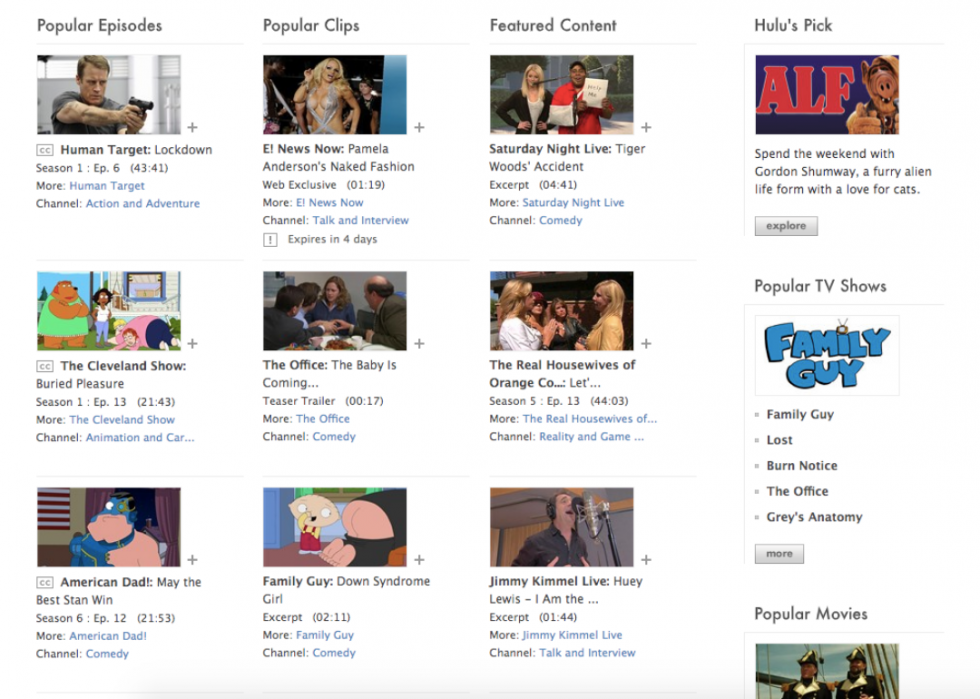Click the more button under Popular TV Shows
Viewport: 980px width, 699px height.
click(779, 553)
